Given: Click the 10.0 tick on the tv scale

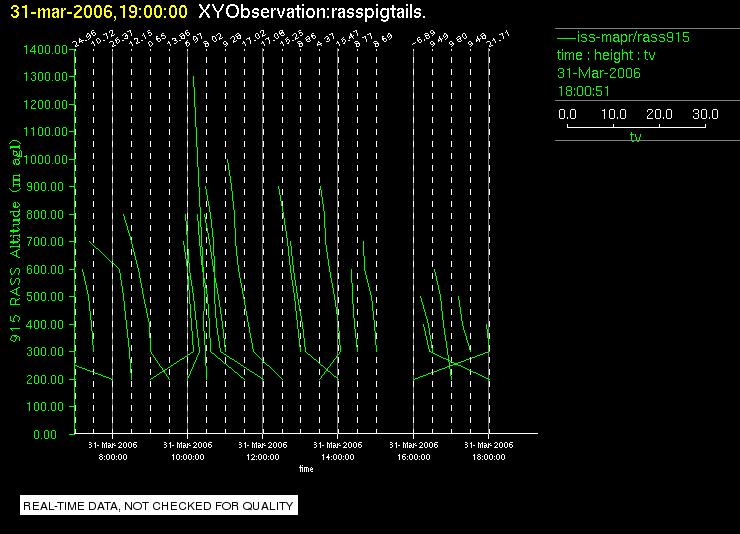Looking at the screenshot, I should 614,114.
